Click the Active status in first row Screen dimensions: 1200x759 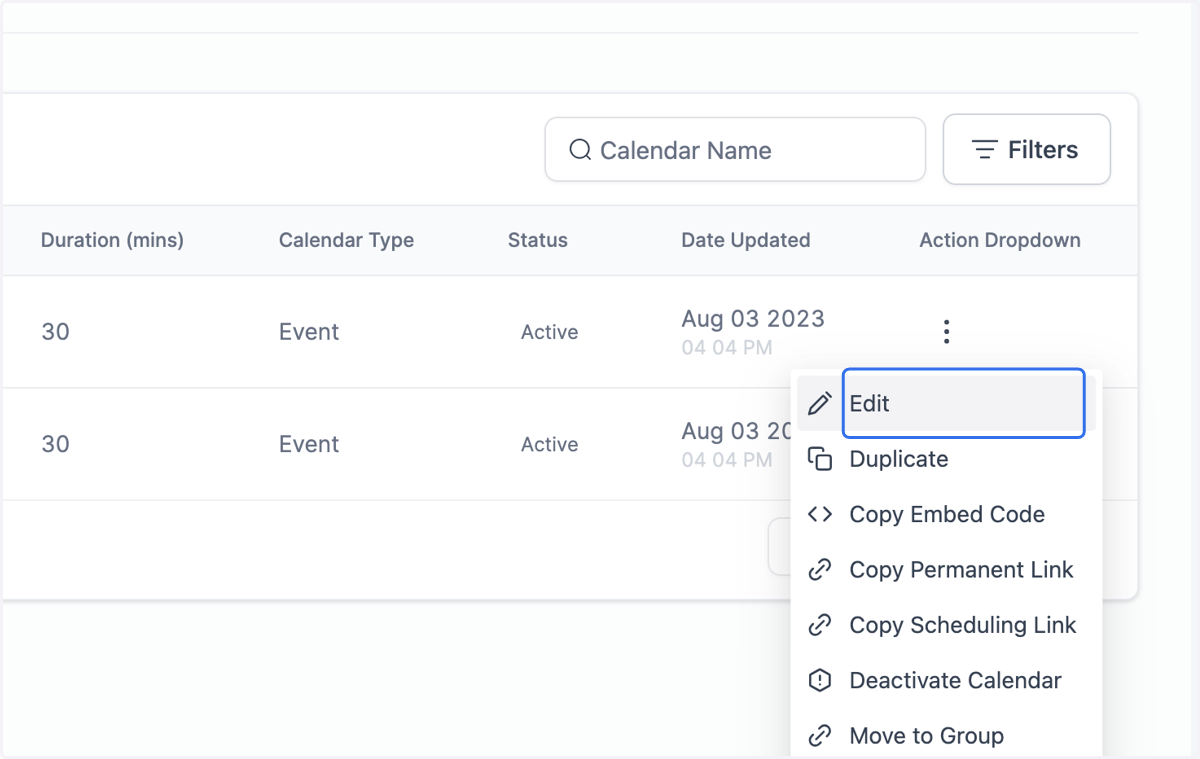click(549, 332)
